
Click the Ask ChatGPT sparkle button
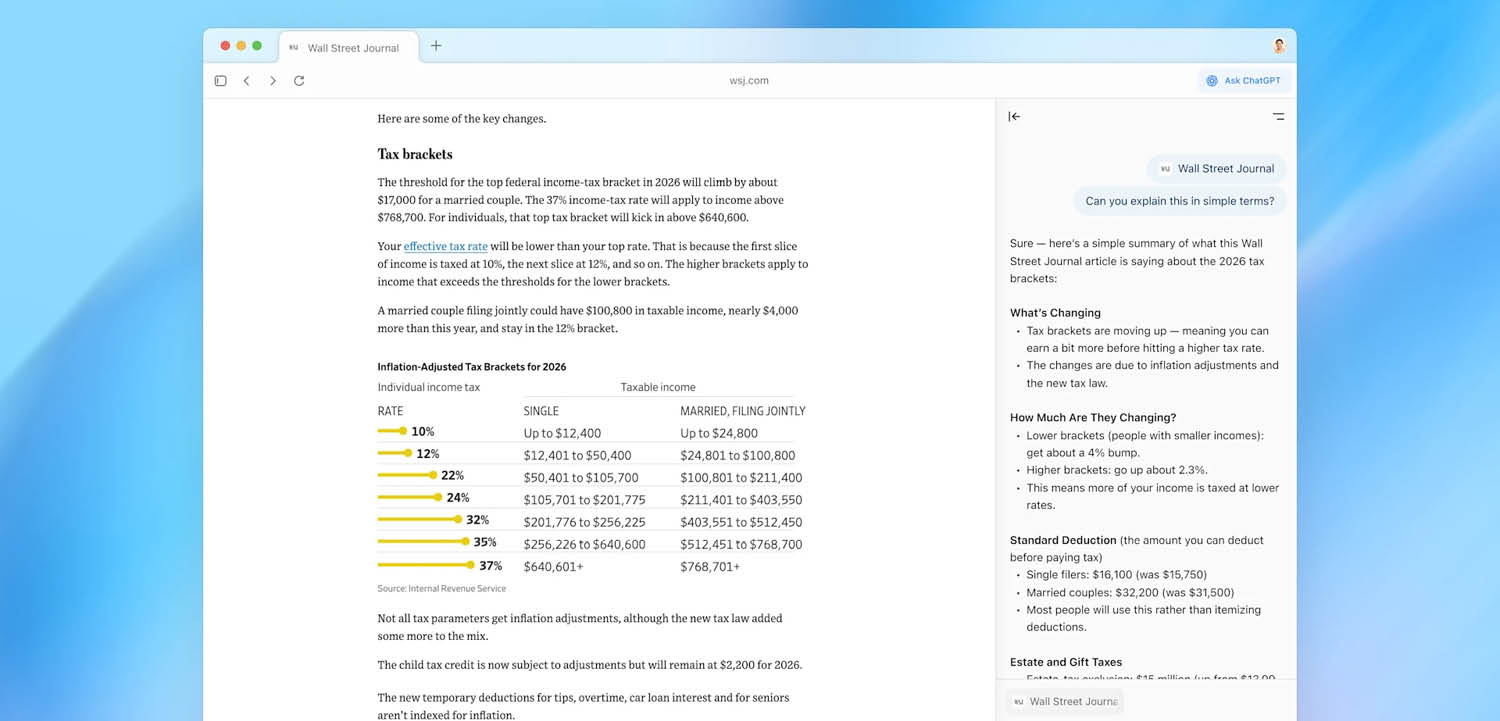pyautogui.click(x=1243, y=80)
